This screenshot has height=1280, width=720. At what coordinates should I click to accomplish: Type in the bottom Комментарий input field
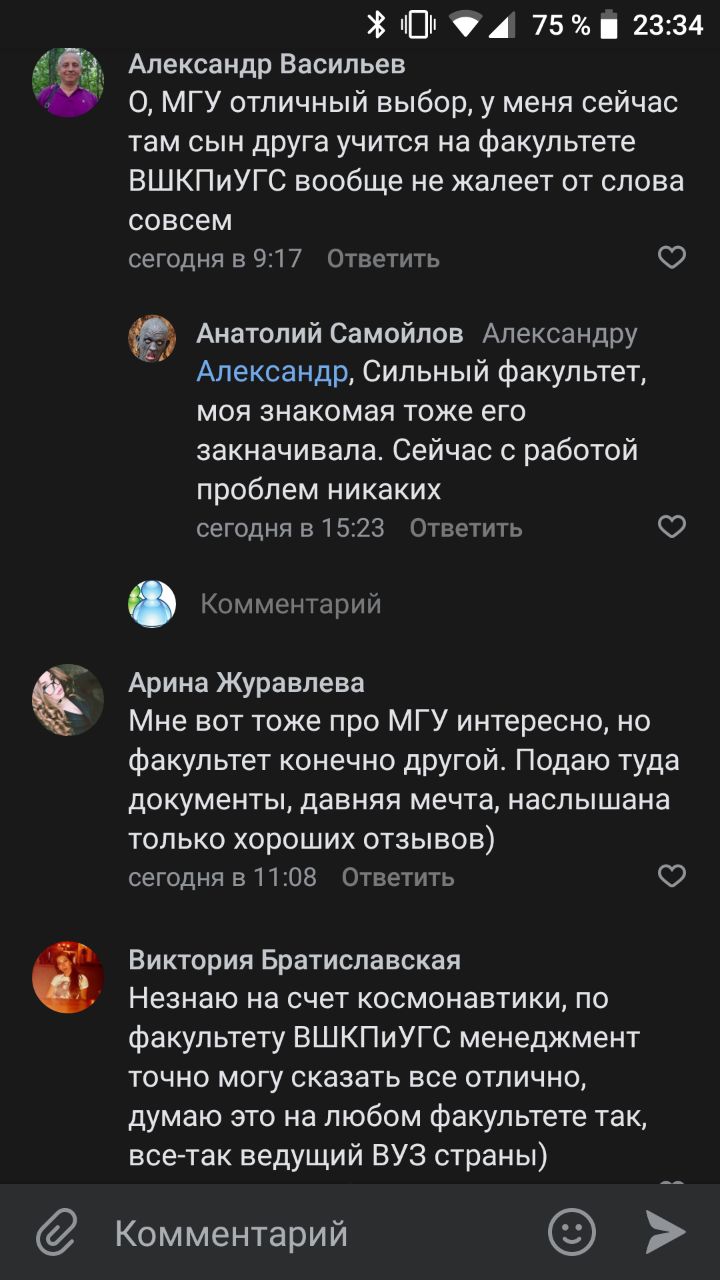(300, 1233)
